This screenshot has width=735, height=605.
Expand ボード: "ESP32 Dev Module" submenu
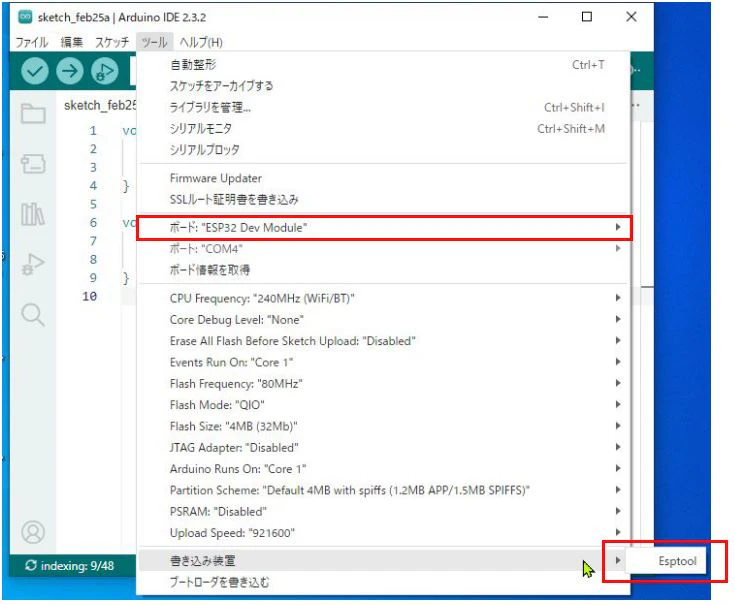pyautogui.click(x=384, y=228)
